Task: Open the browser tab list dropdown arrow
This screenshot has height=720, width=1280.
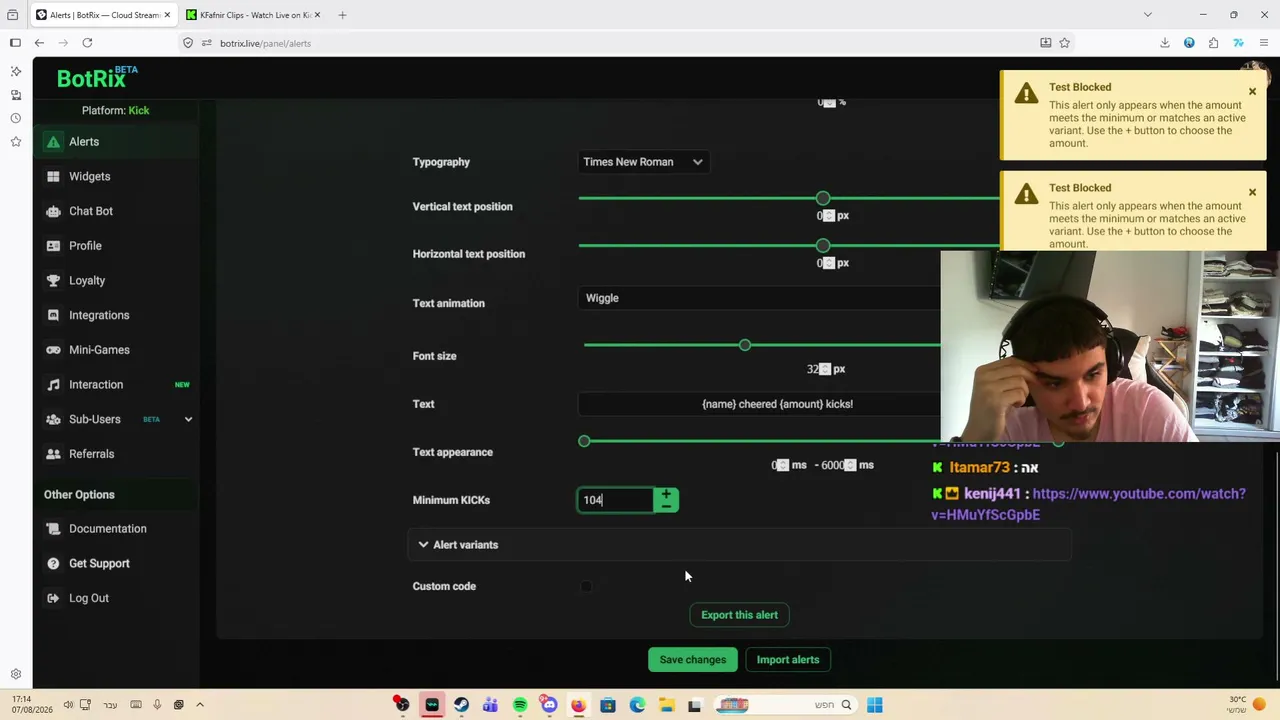Action: (1147, 15)
